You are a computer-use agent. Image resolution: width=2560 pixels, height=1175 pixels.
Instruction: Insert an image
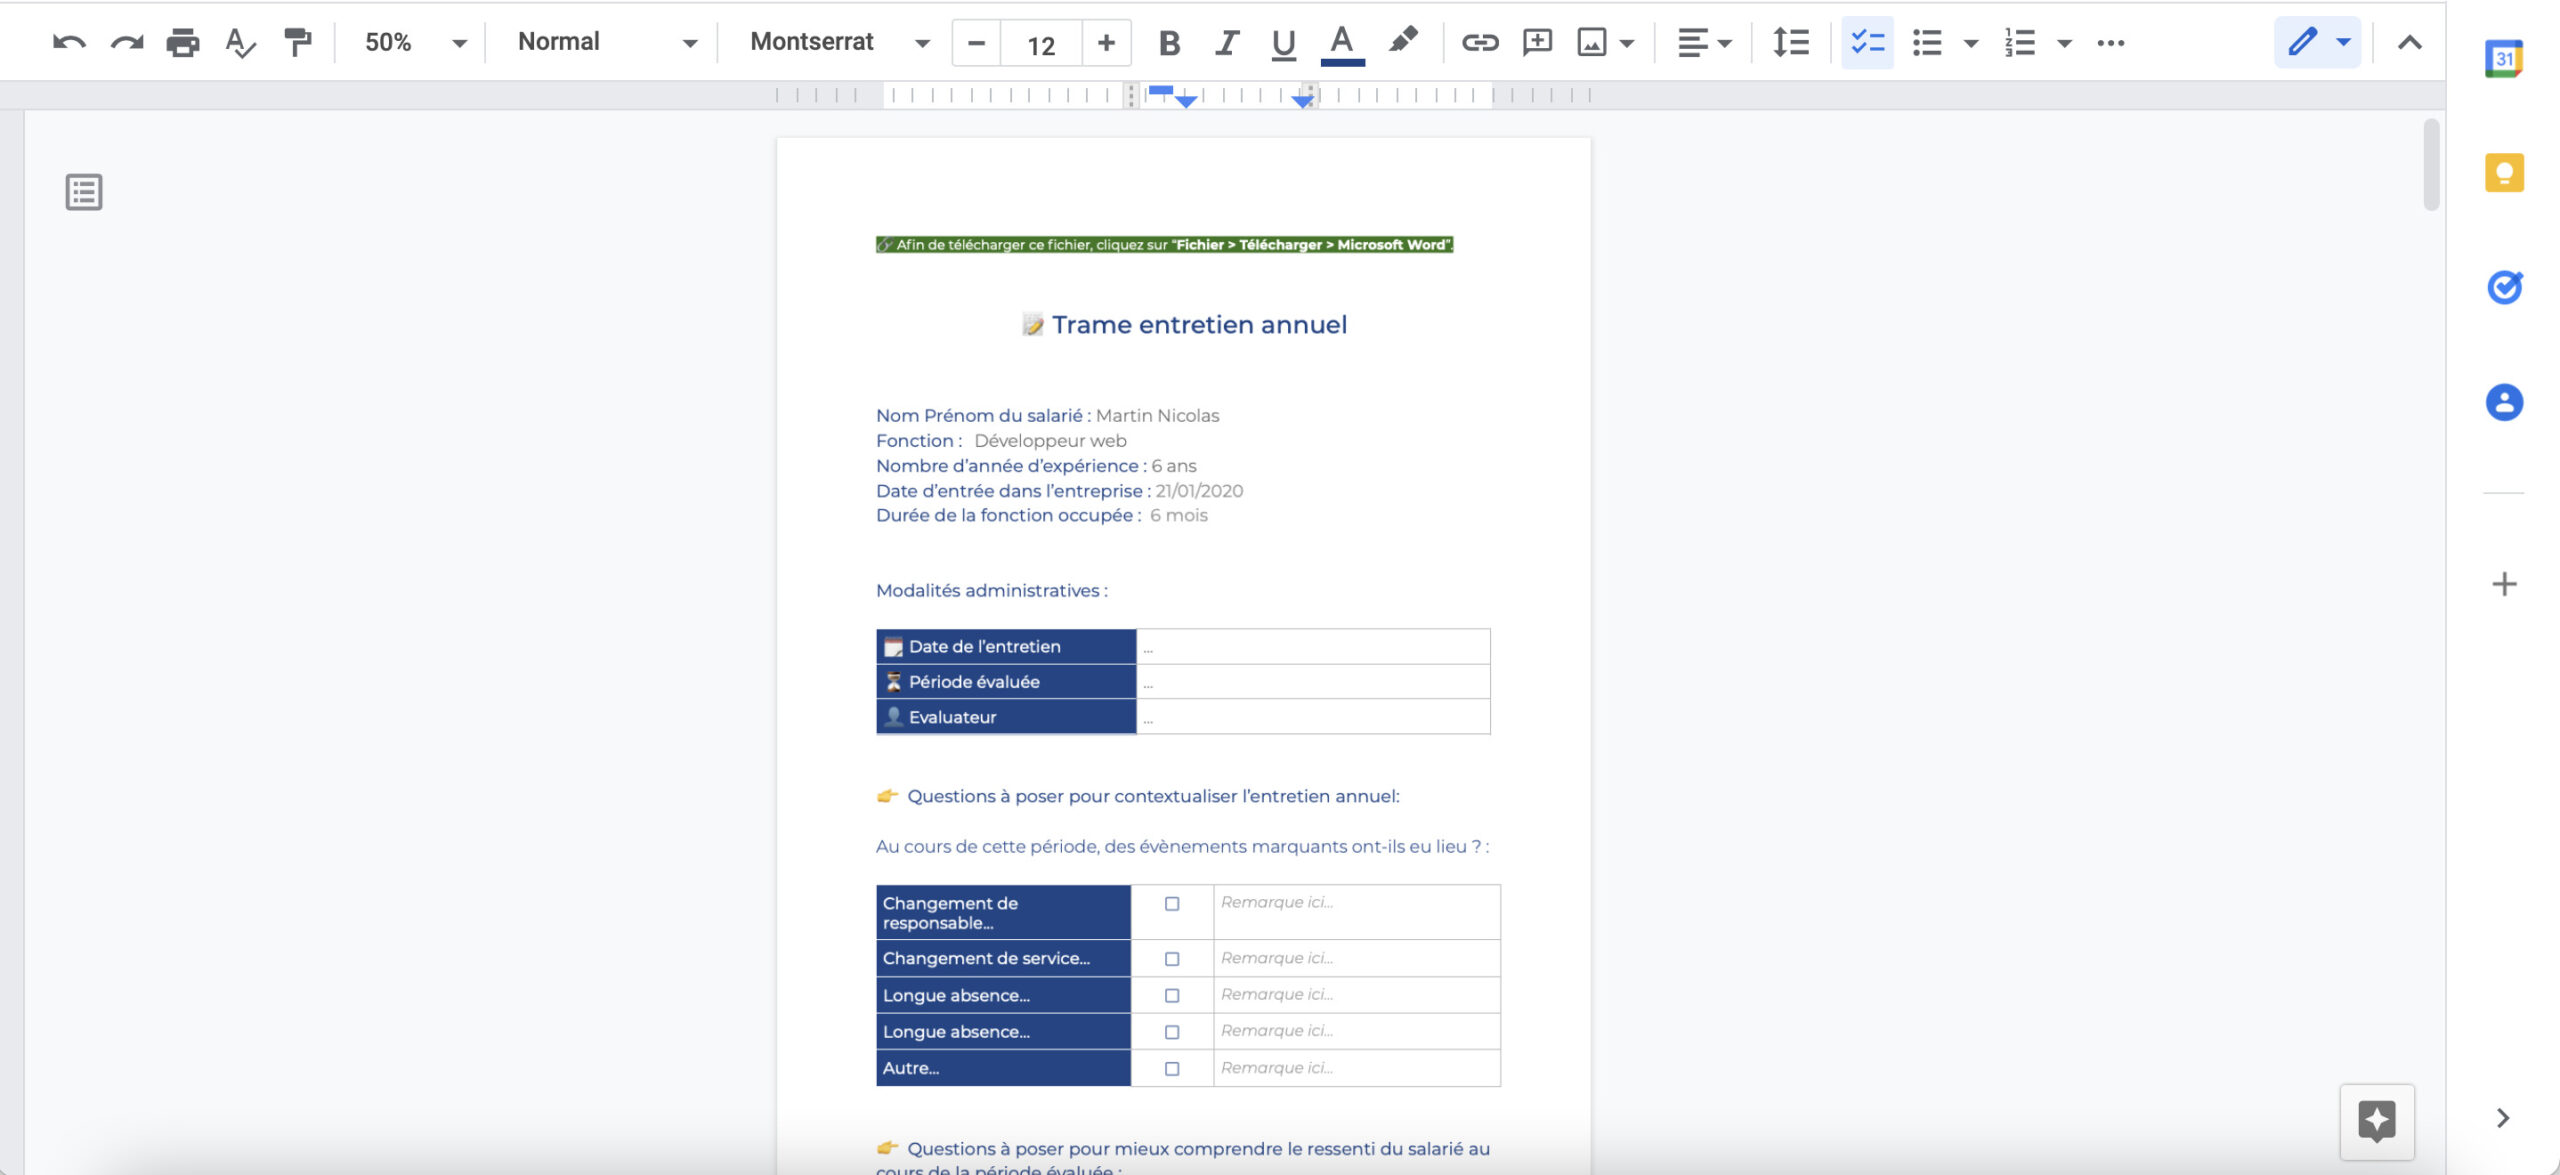[x=1592, y=43]
